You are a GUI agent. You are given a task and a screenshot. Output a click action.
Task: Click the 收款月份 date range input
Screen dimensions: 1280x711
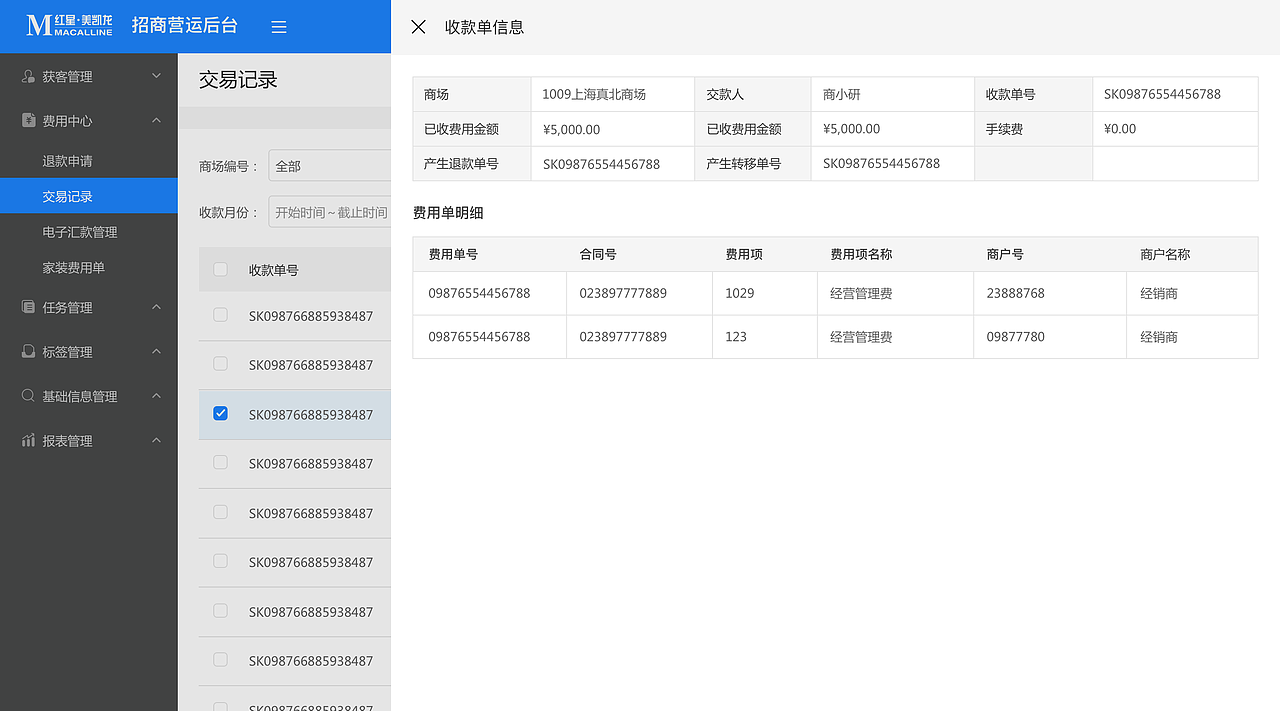coord(329,212)
